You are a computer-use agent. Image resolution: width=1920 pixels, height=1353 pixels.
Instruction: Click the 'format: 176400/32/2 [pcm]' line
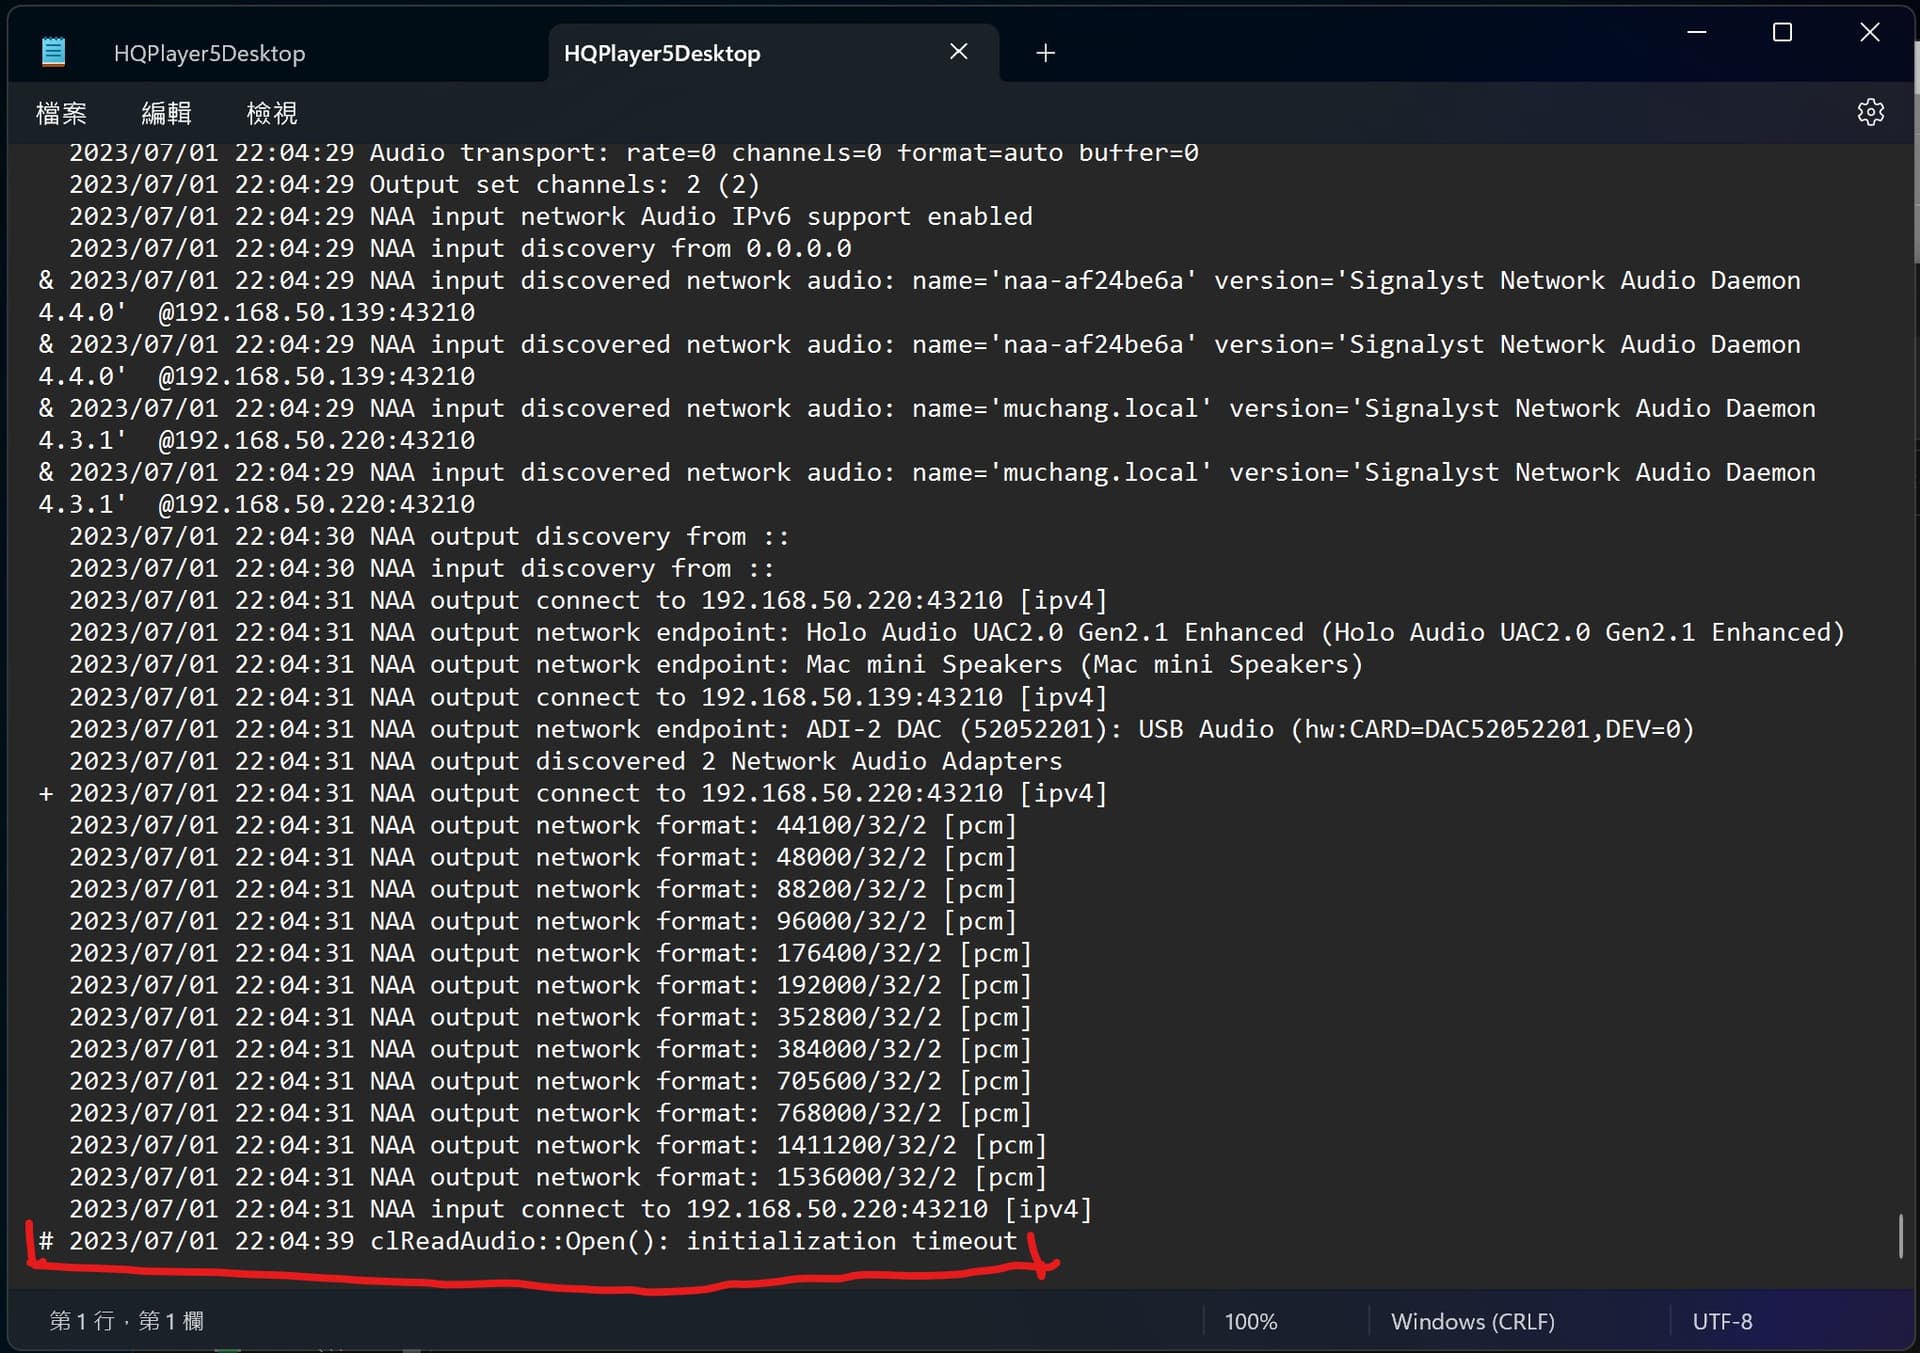550,953
